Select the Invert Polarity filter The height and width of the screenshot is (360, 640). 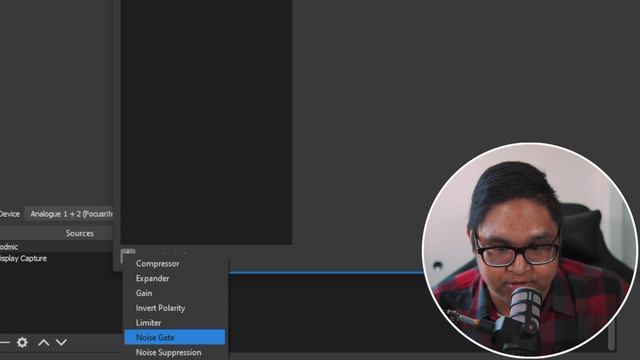coord(175,308)
